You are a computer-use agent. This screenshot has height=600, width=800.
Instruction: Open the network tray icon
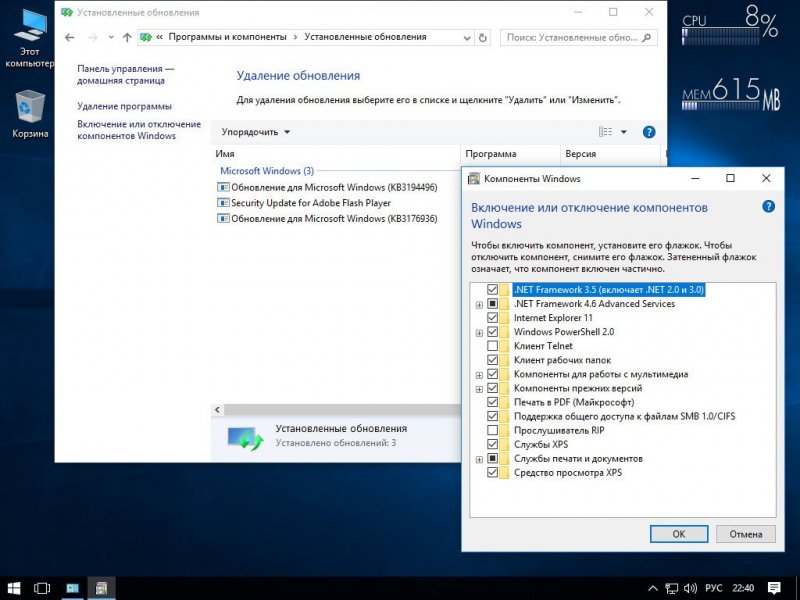pyautogui.click(x=671, y=588)
